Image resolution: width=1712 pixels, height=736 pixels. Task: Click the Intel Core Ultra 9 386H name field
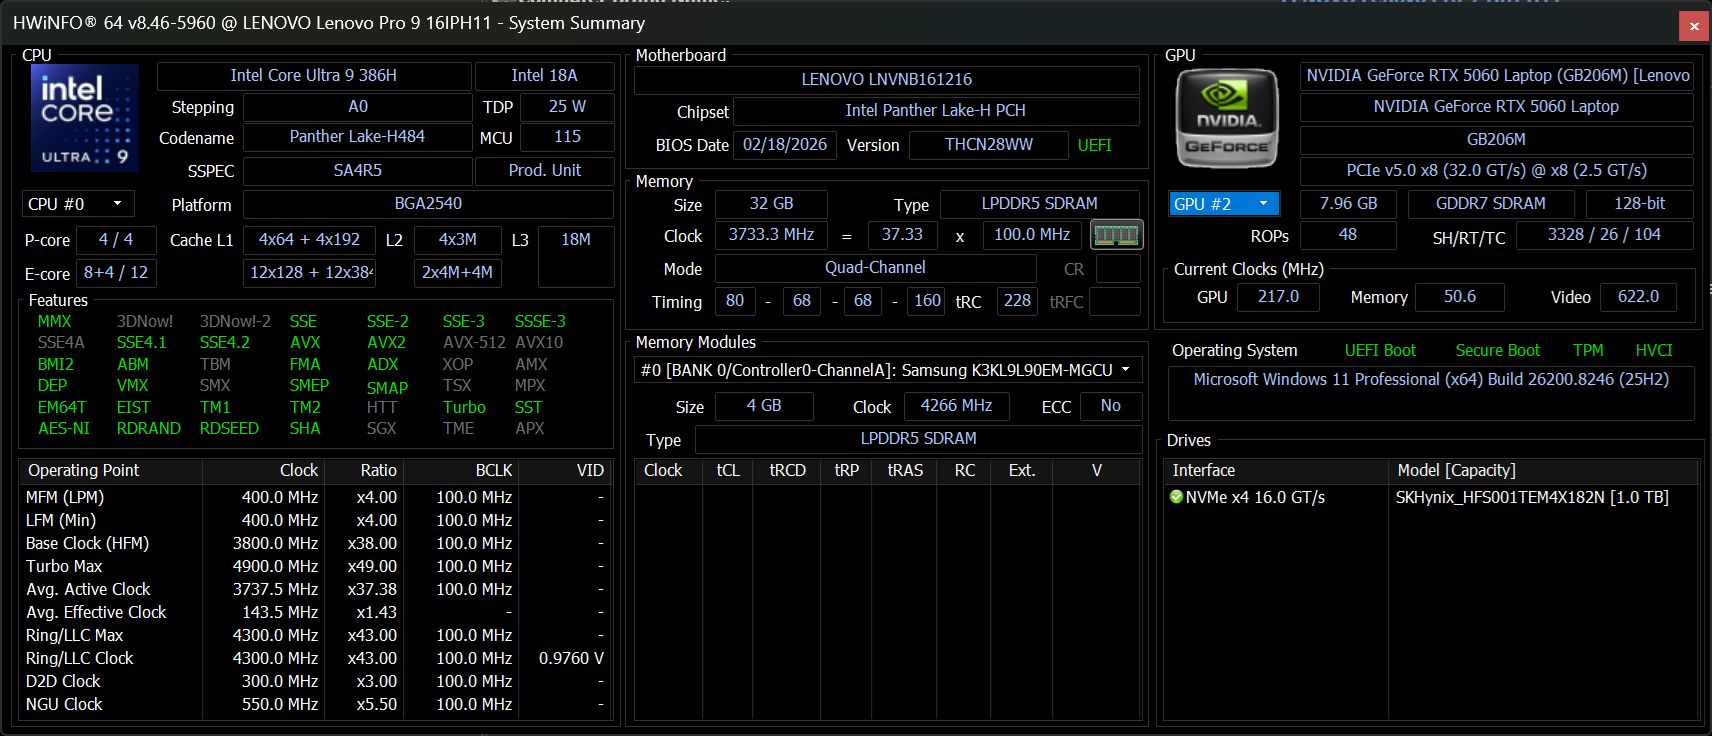point(313,76)
